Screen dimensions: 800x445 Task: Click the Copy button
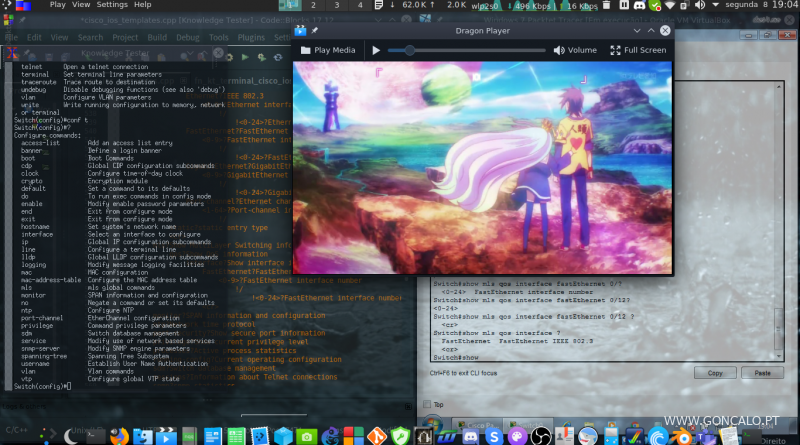point(716,373)
